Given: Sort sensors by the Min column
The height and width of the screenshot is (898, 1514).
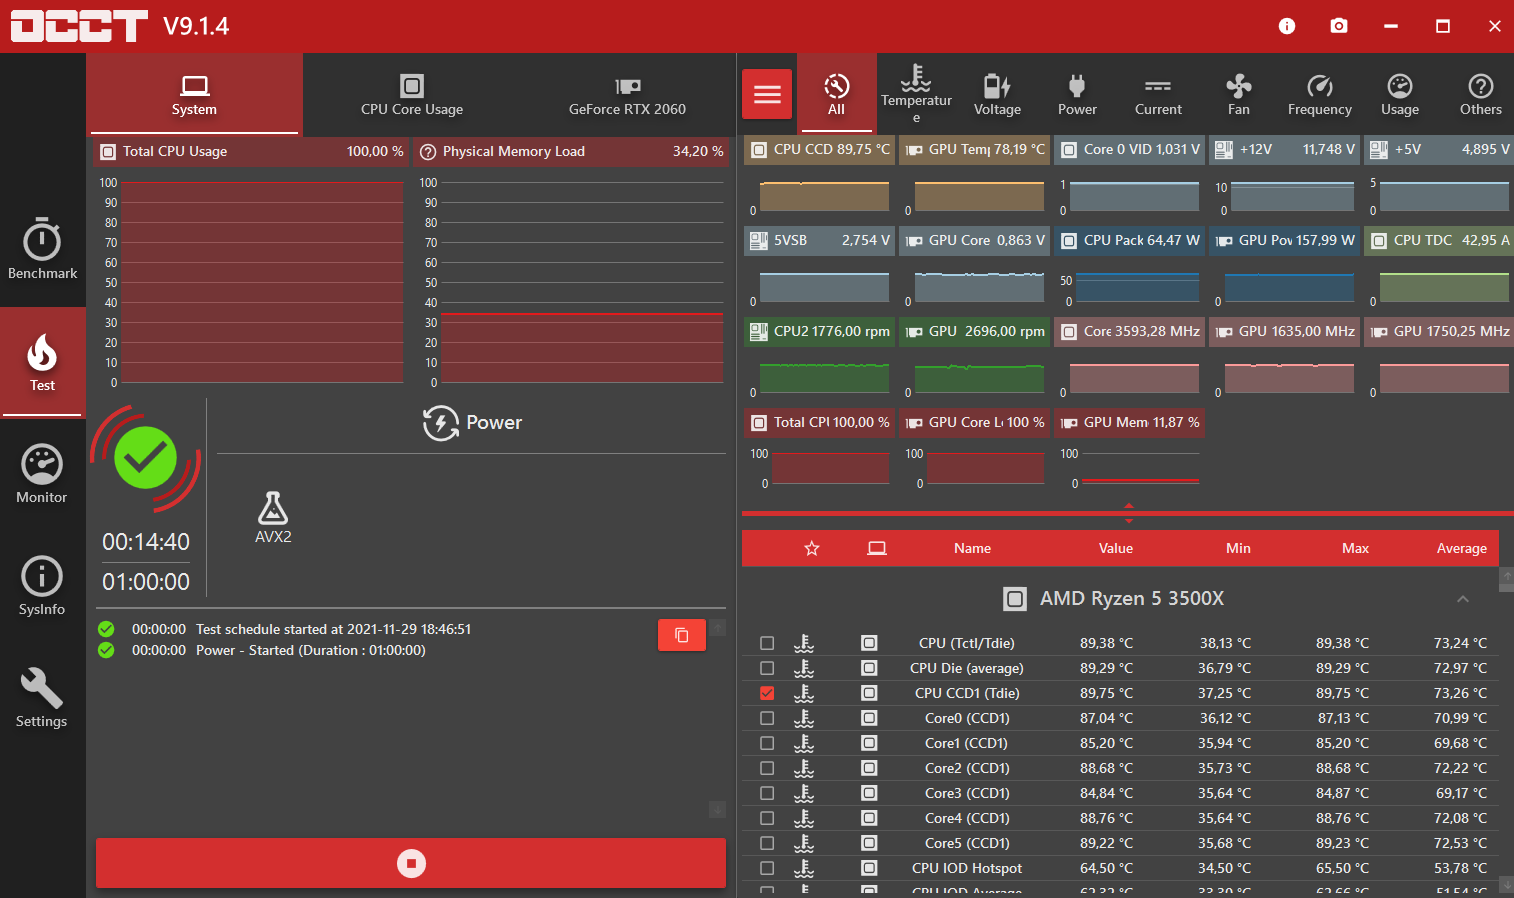Looking at the screenshot, I should (x=1238, y=548).
